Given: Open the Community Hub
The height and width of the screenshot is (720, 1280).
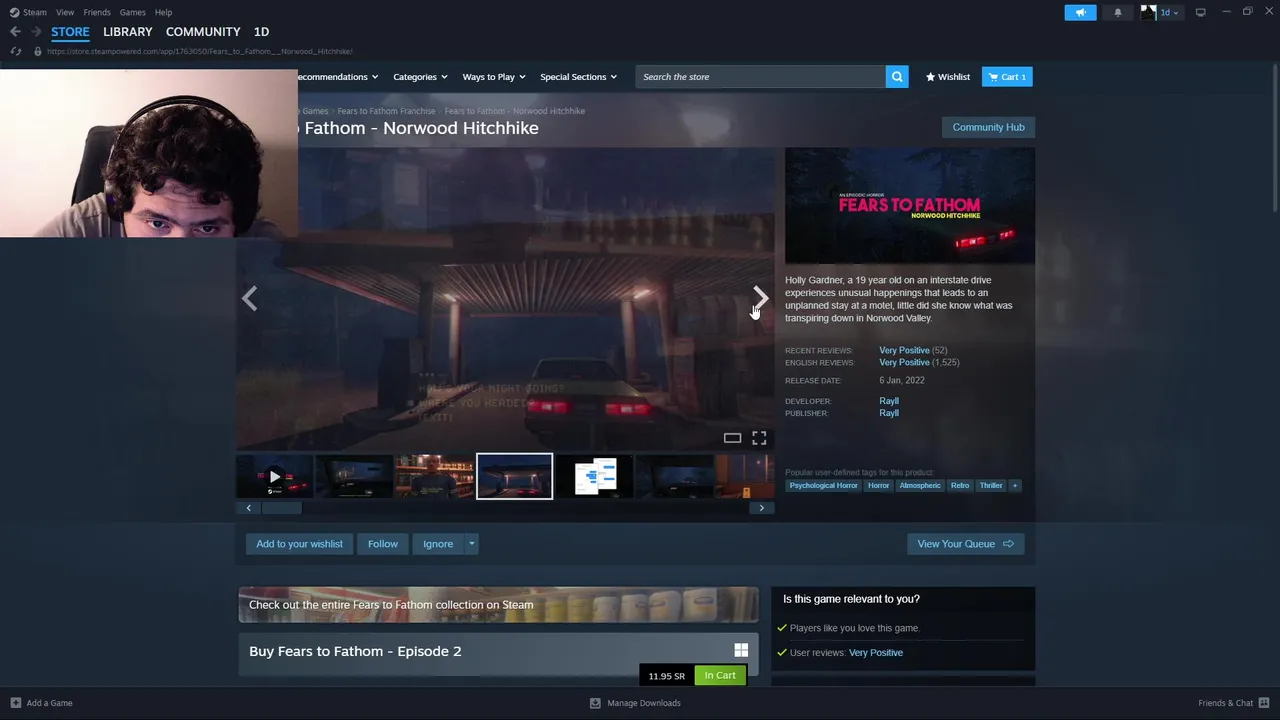Looking at the screenshot, I should click(x=988, y=127).
